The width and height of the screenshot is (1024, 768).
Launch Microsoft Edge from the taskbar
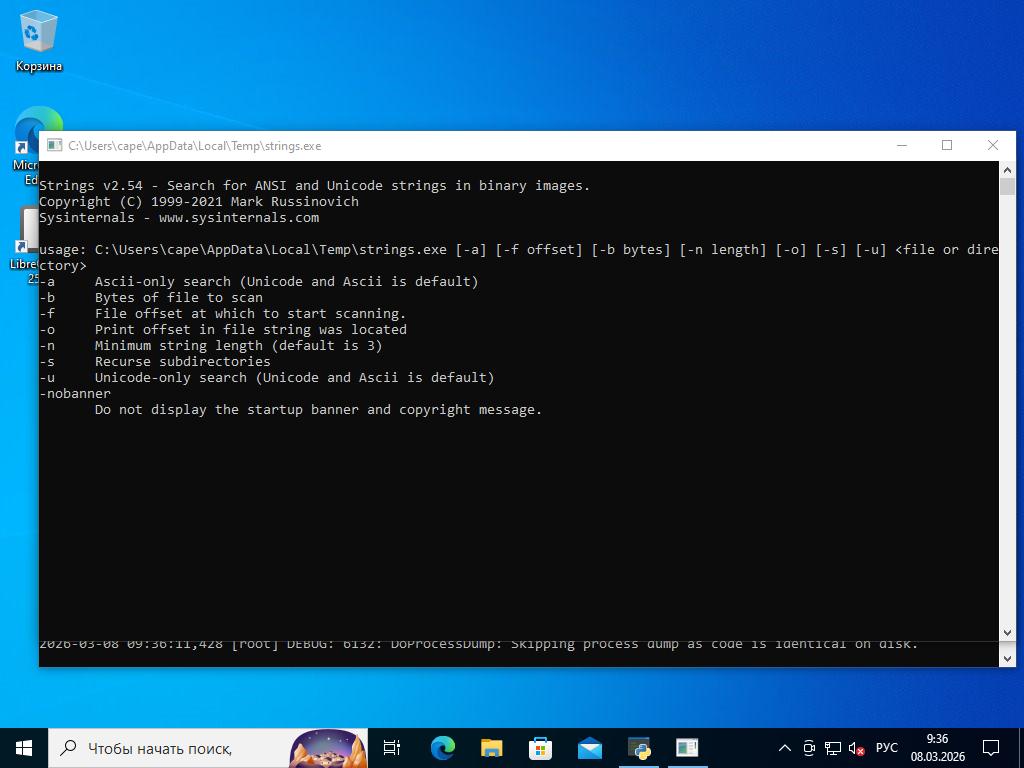pos(442,747)
